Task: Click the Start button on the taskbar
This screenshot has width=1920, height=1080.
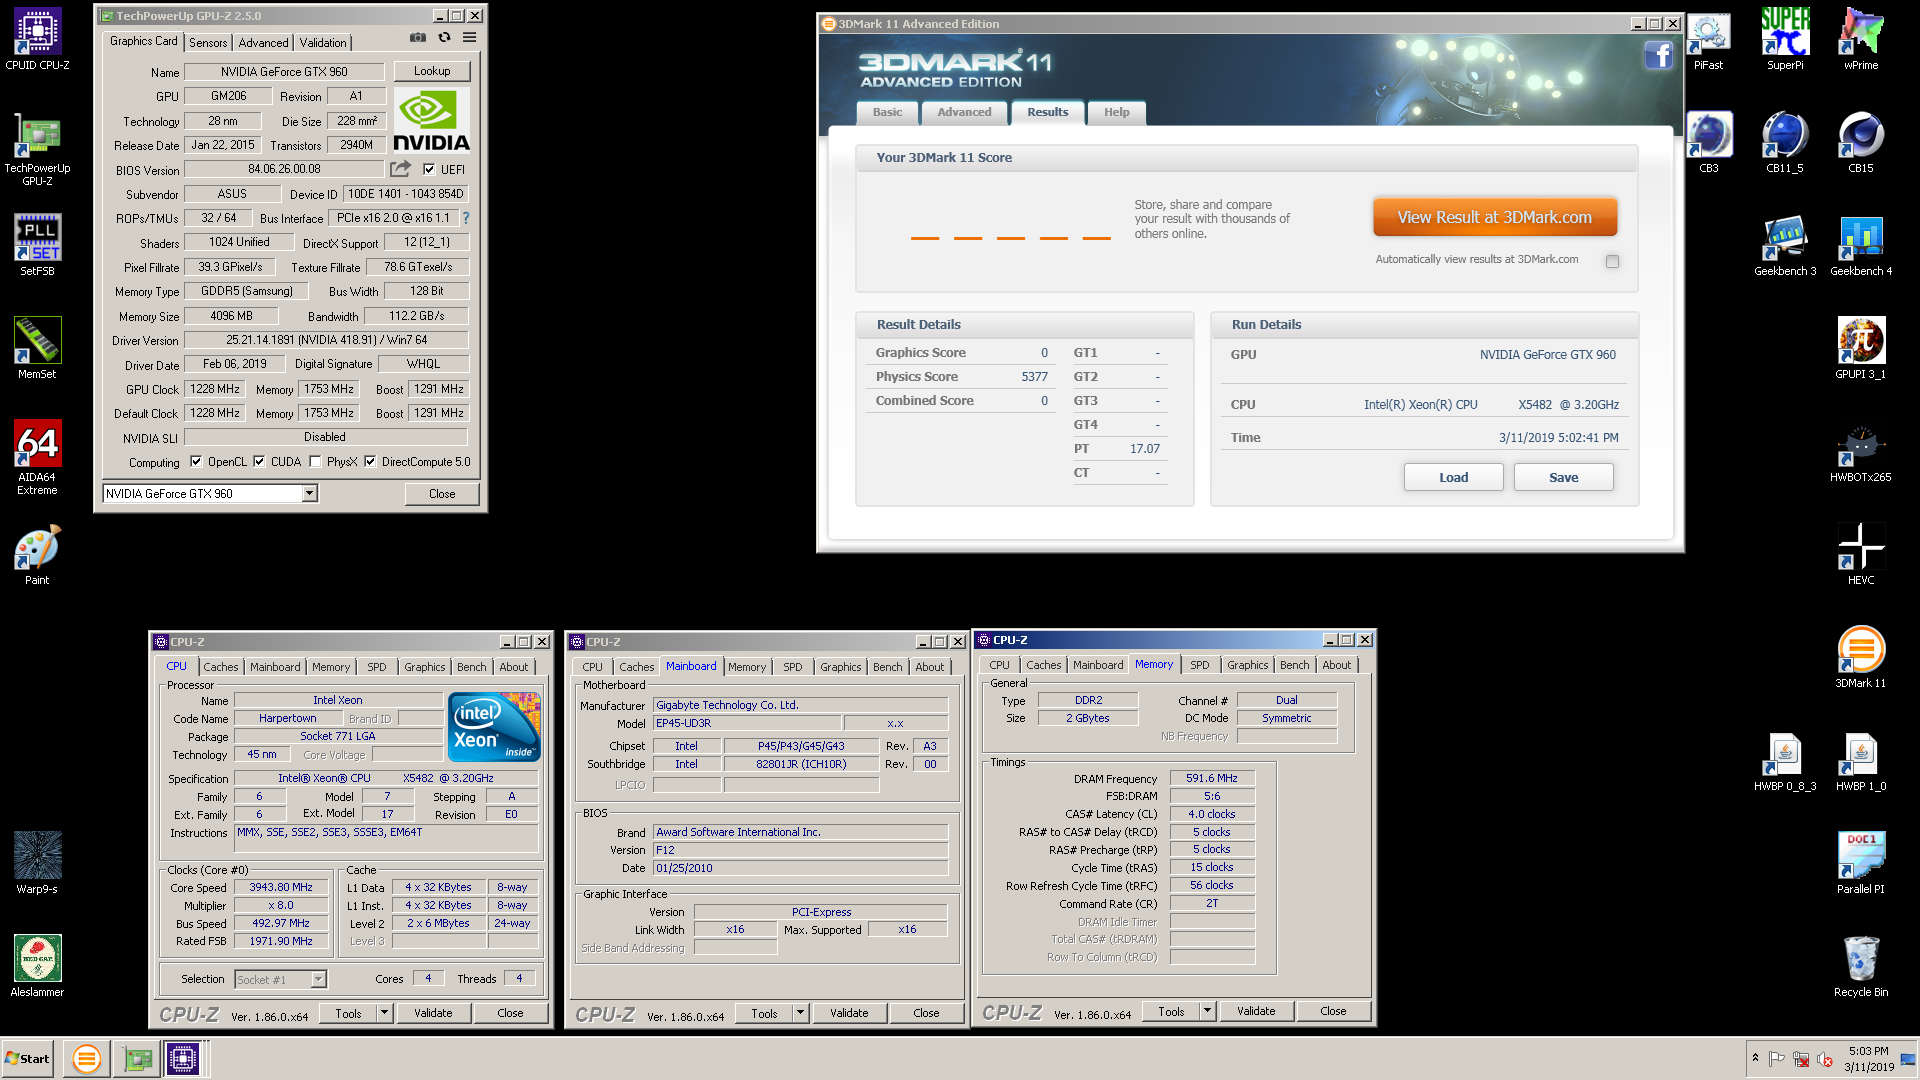Action: point(28,1058)
